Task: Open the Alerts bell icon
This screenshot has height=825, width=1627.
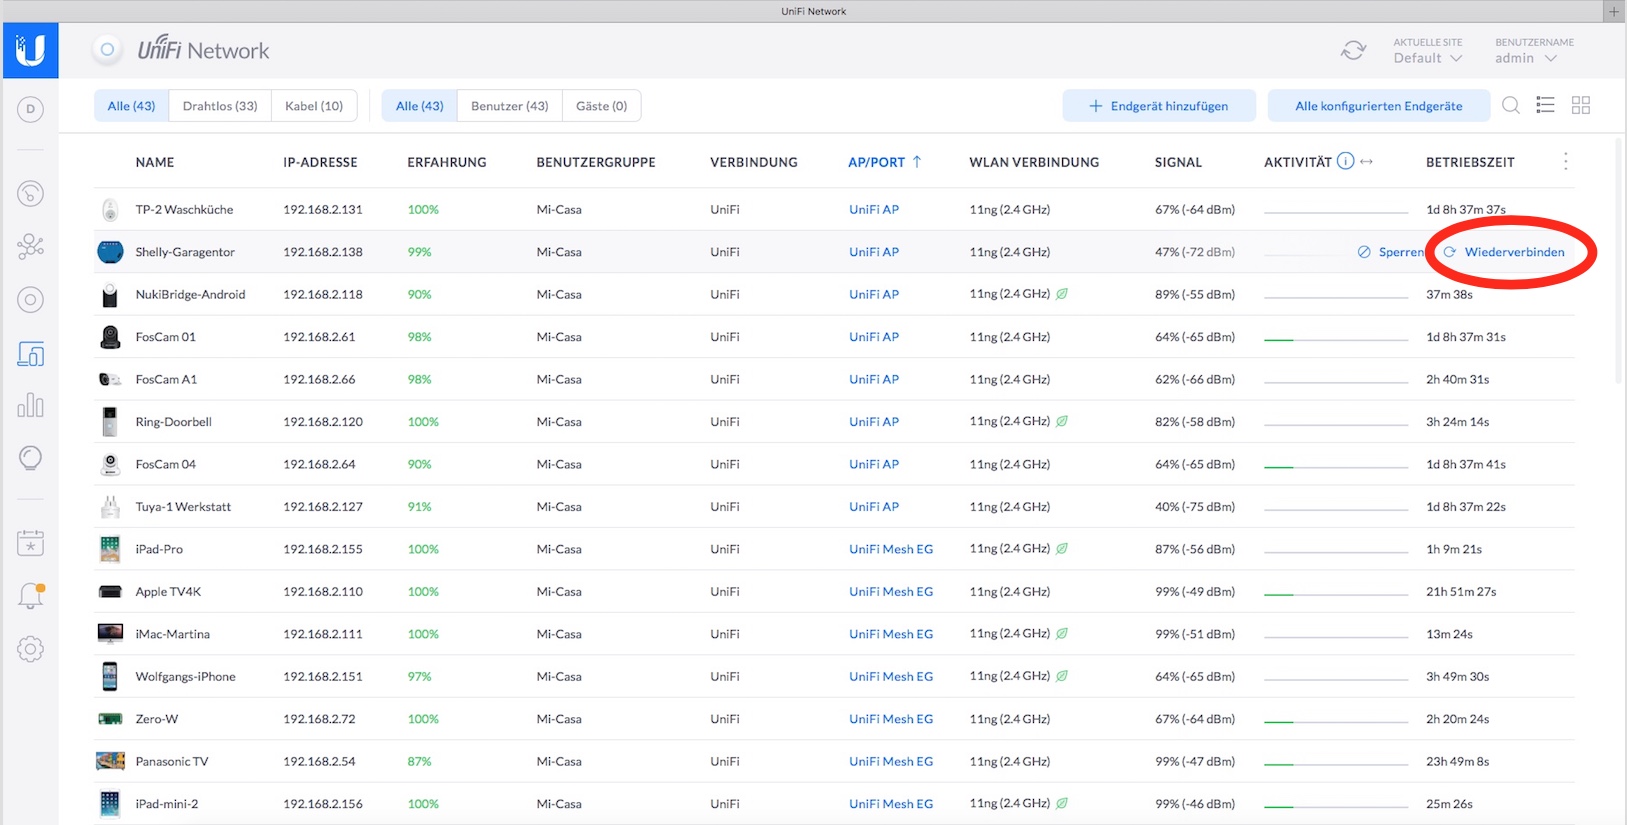Action: click(30, 596)
